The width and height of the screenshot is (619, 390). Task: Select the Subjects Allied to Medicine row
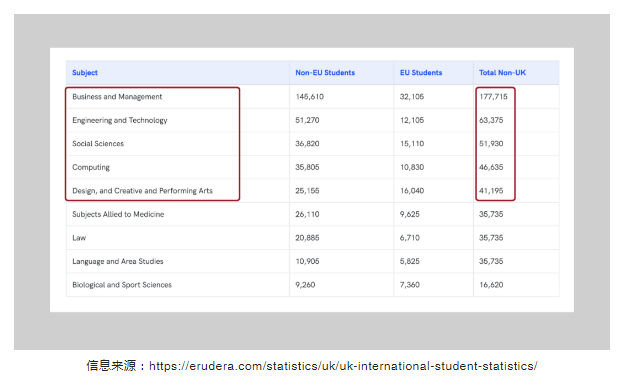click(x=313, y=214)
